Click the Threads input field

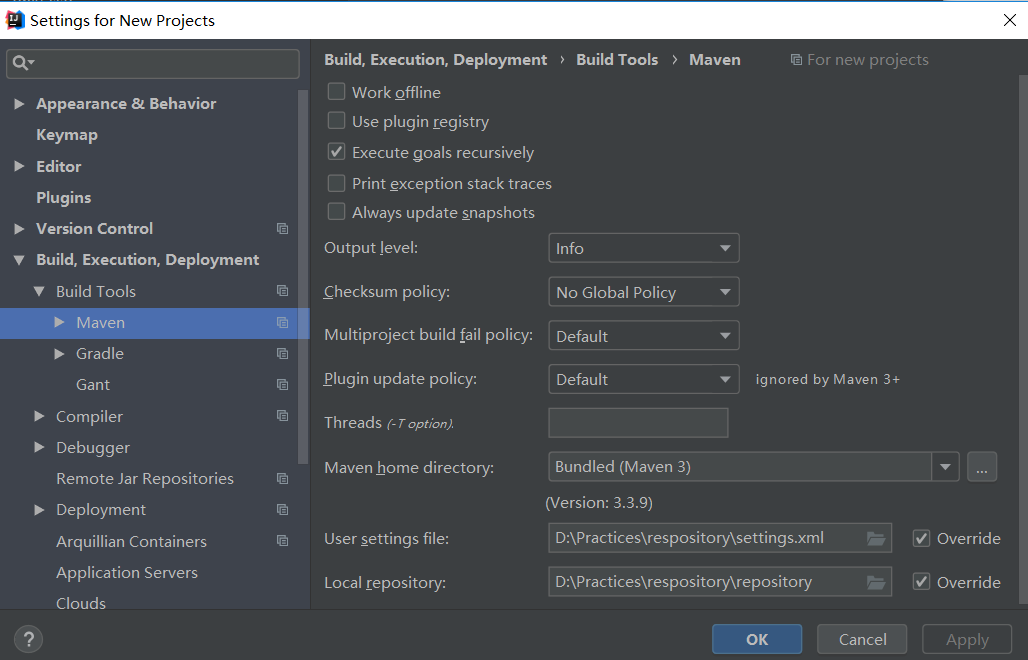pyautogui.click(x=638, y=423)
